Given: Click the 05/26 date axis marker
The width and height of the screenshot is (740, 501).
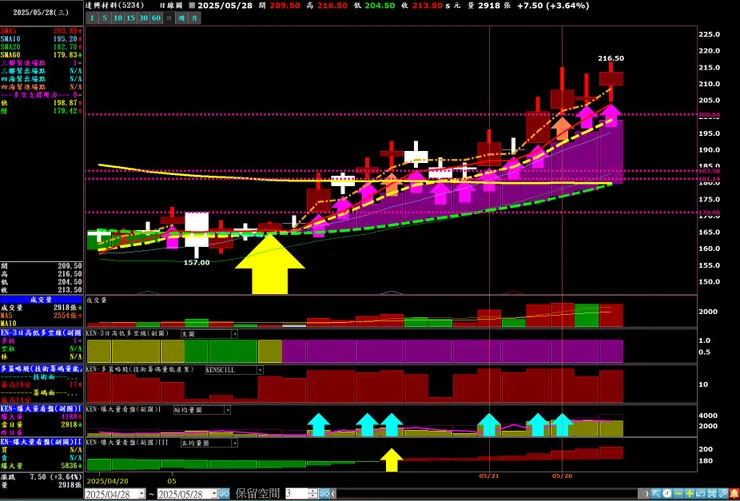Looking at the screenshot, I should click(562, 476).
